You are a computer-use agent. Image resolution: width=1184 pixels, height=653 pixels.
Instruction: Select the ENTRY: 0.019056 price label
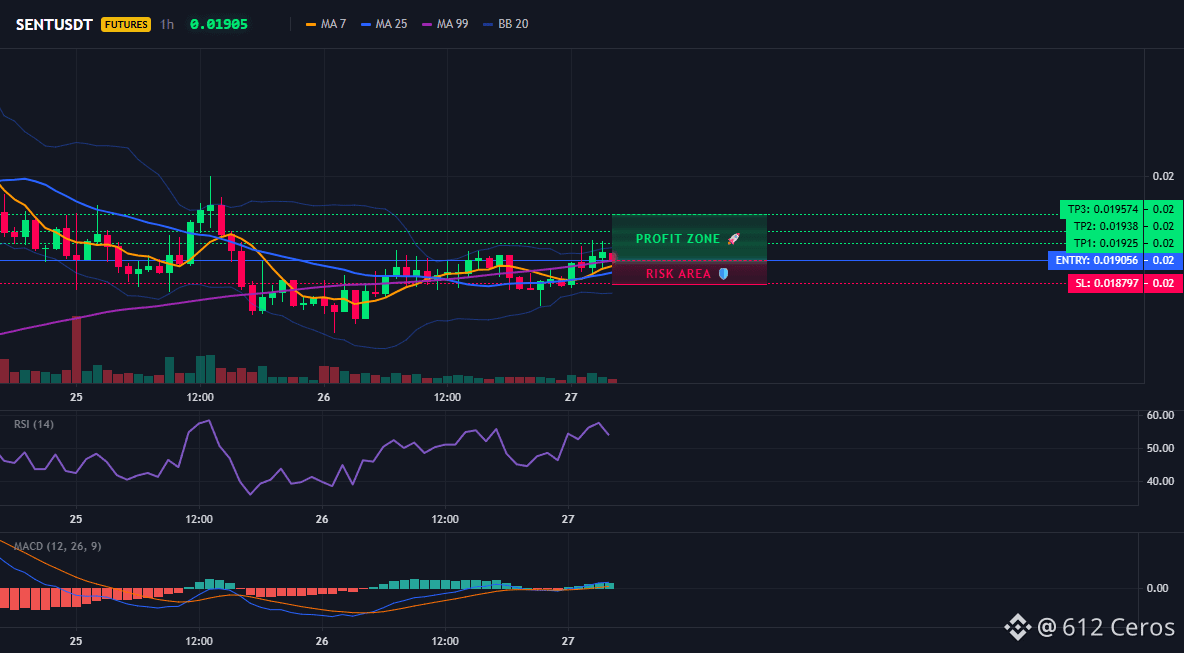pos(1095,260)
